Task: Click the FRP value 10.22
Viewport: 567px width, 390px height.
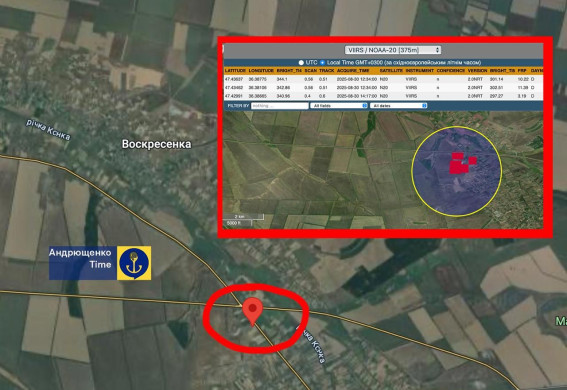Action: pyautogui.click(x=523, y=79)
